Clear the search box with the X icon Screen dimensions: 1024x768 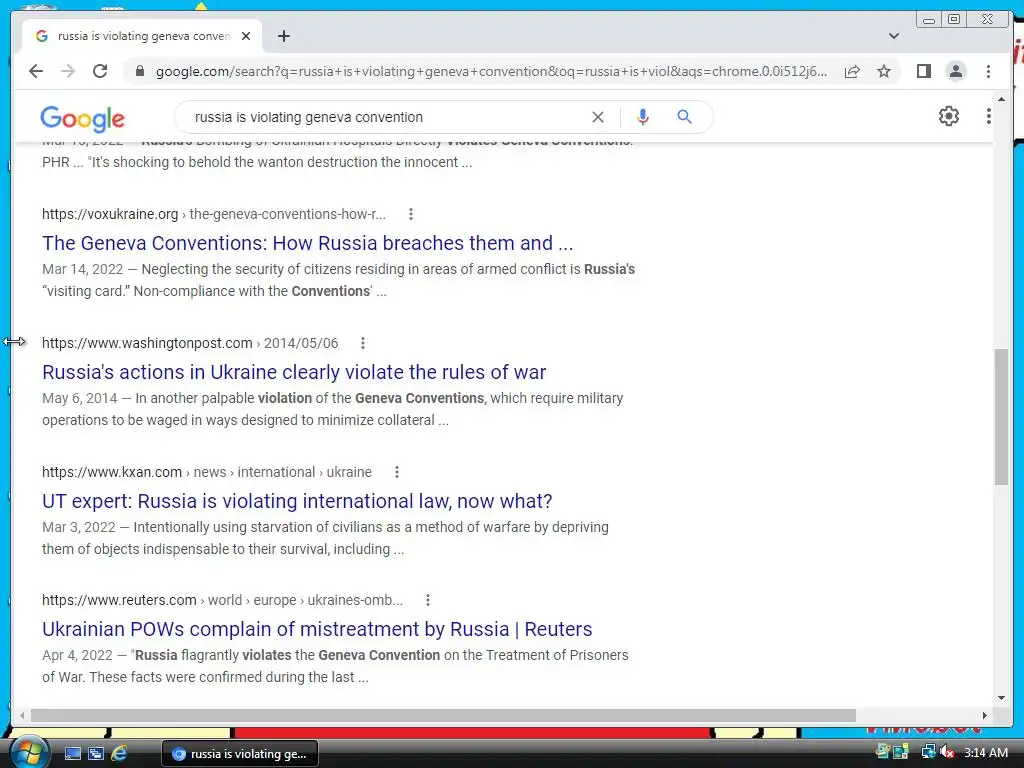pyautogui.click(x=598, y=117)
